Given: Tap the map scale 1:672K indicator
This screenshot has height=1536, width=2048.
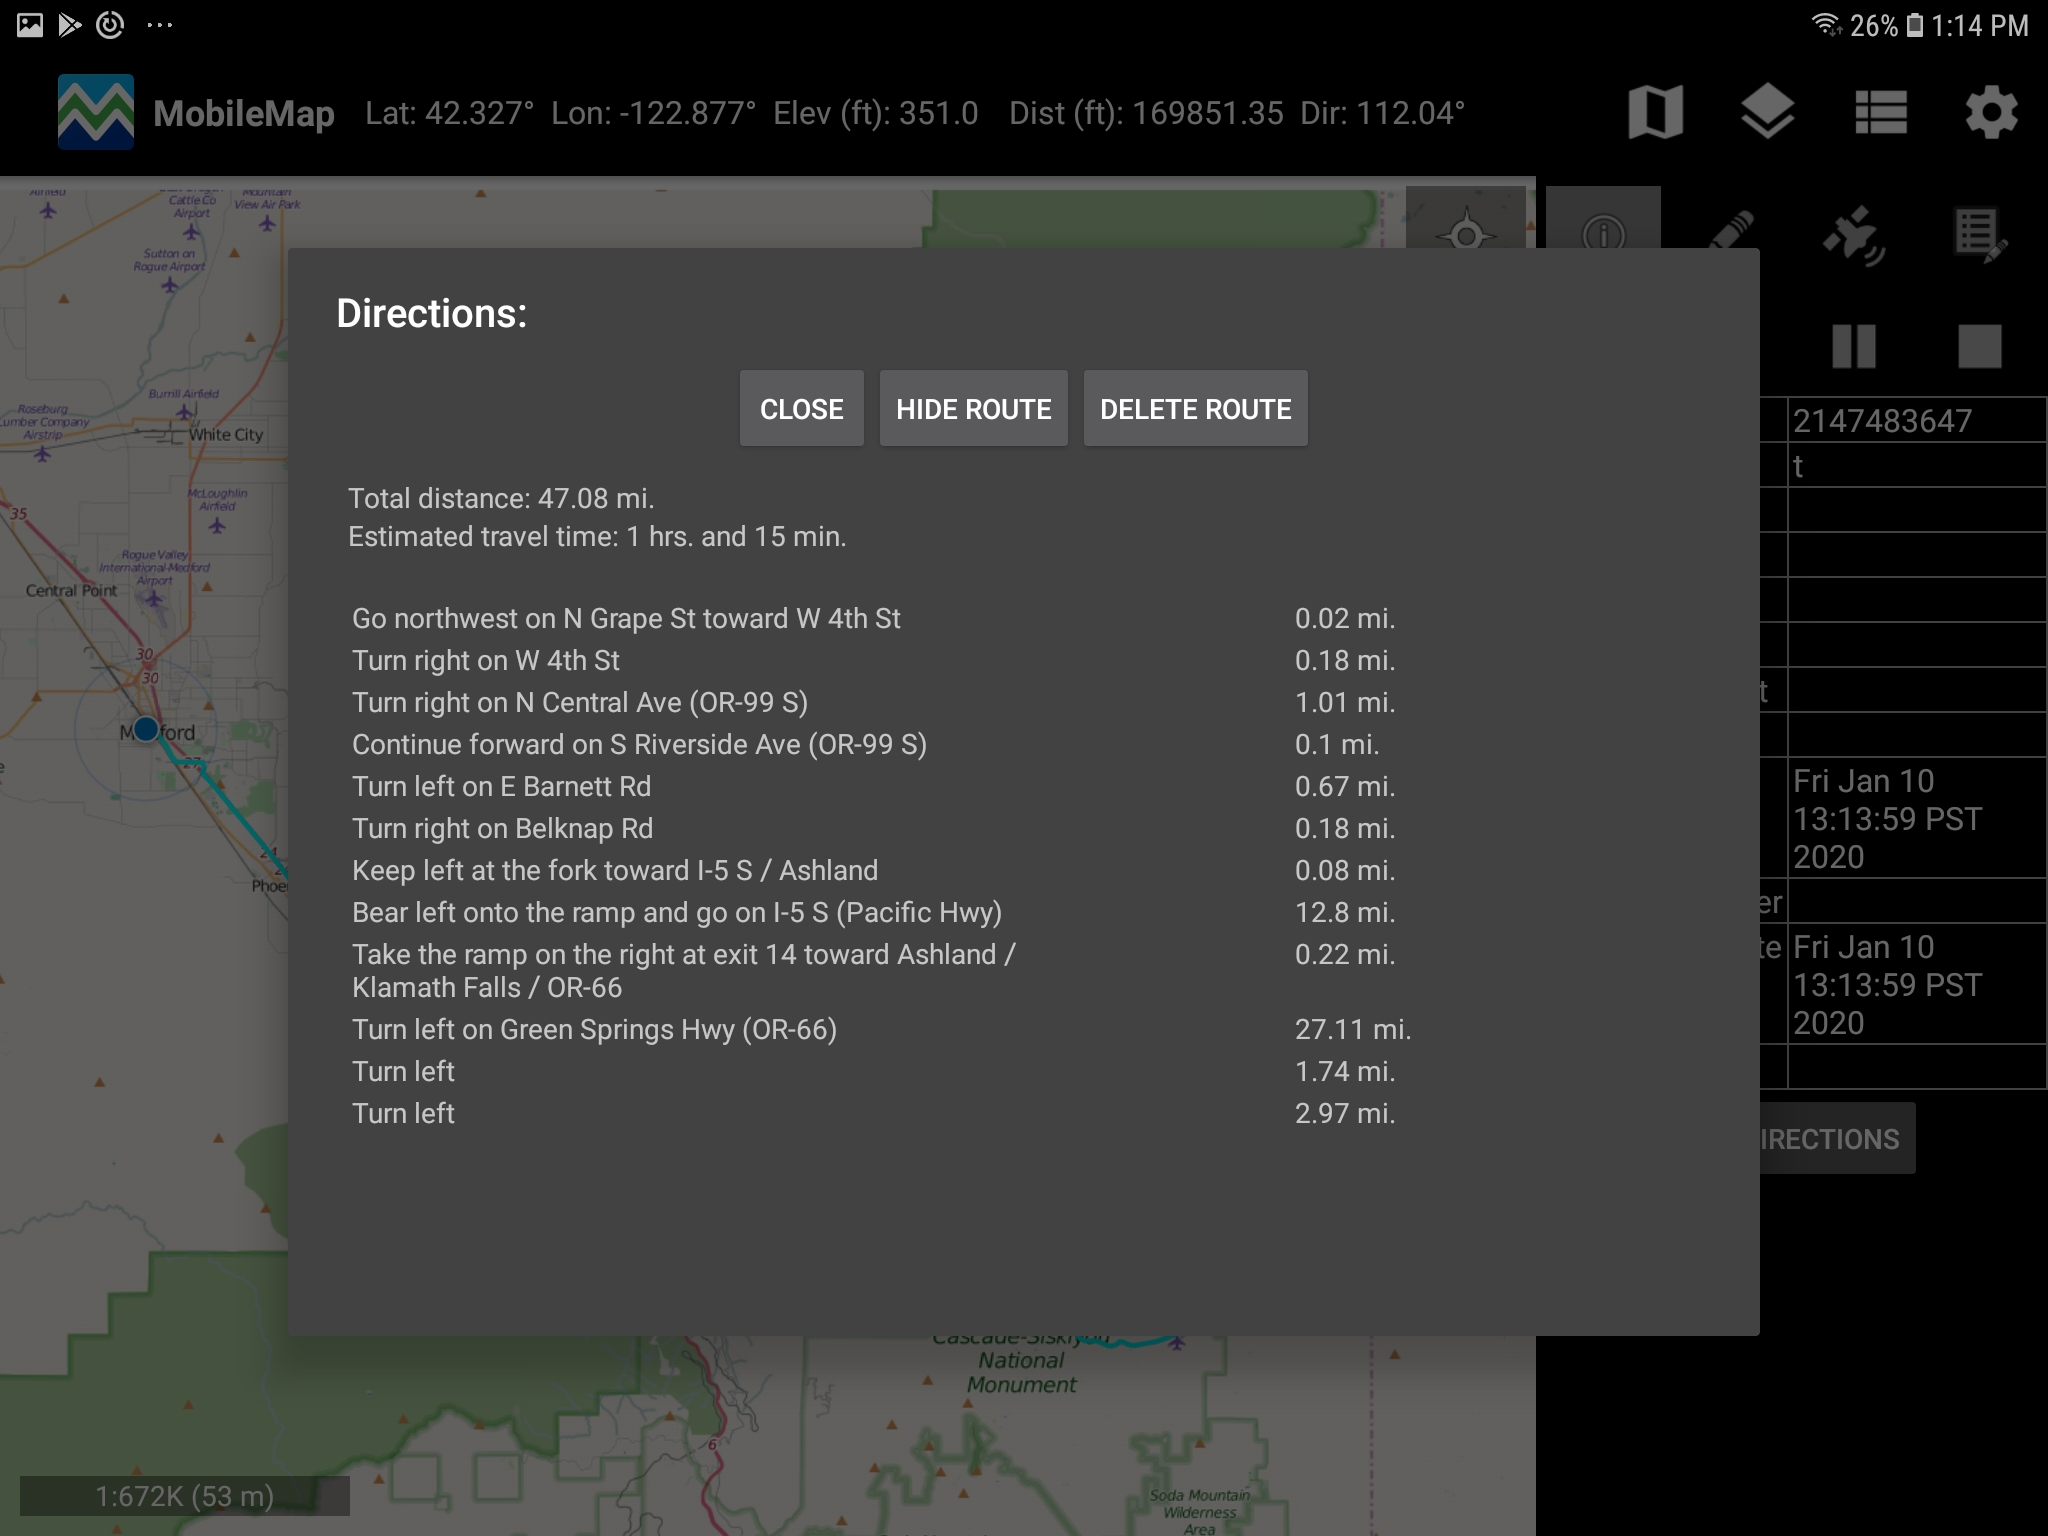Looking at the screenshot, I should click(184, 1496).
